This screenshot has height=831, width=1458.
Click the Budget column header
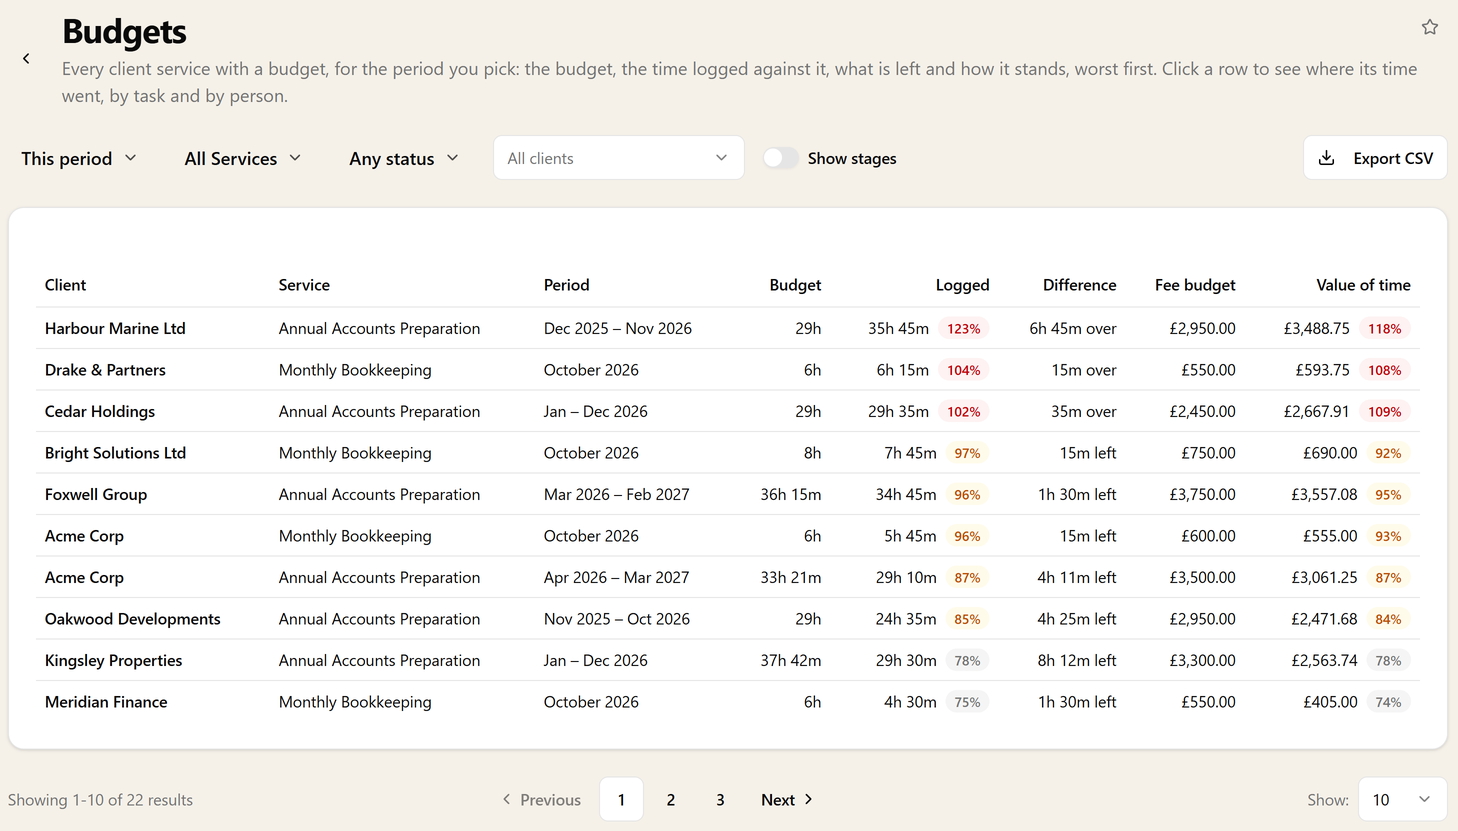(795, 285)
